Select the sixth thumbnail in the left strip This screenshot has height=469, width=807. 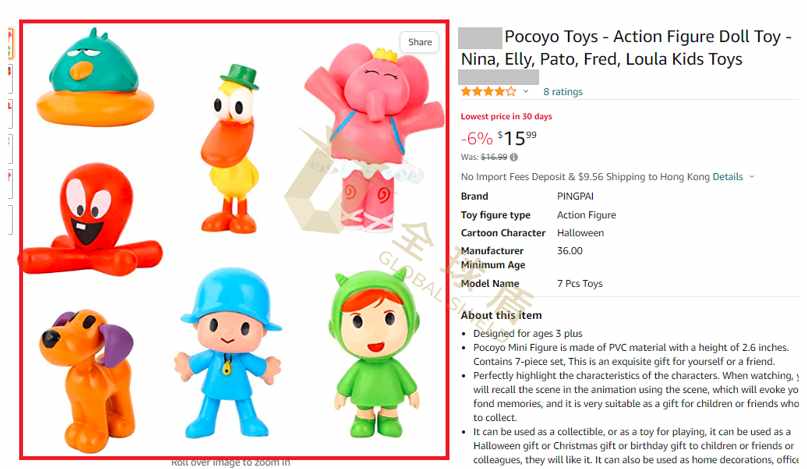10,219
